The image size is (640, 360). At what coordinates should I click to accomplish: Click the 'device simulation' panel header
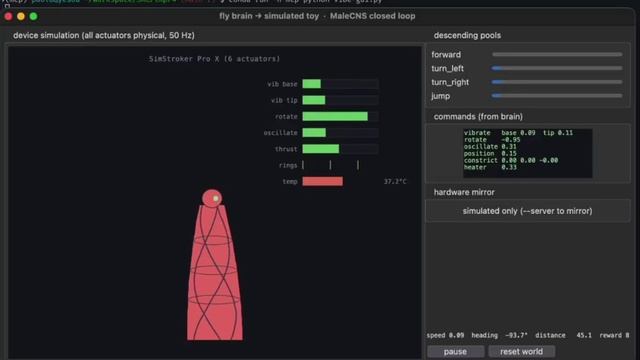pyautogui.click(x=104, y=35)
